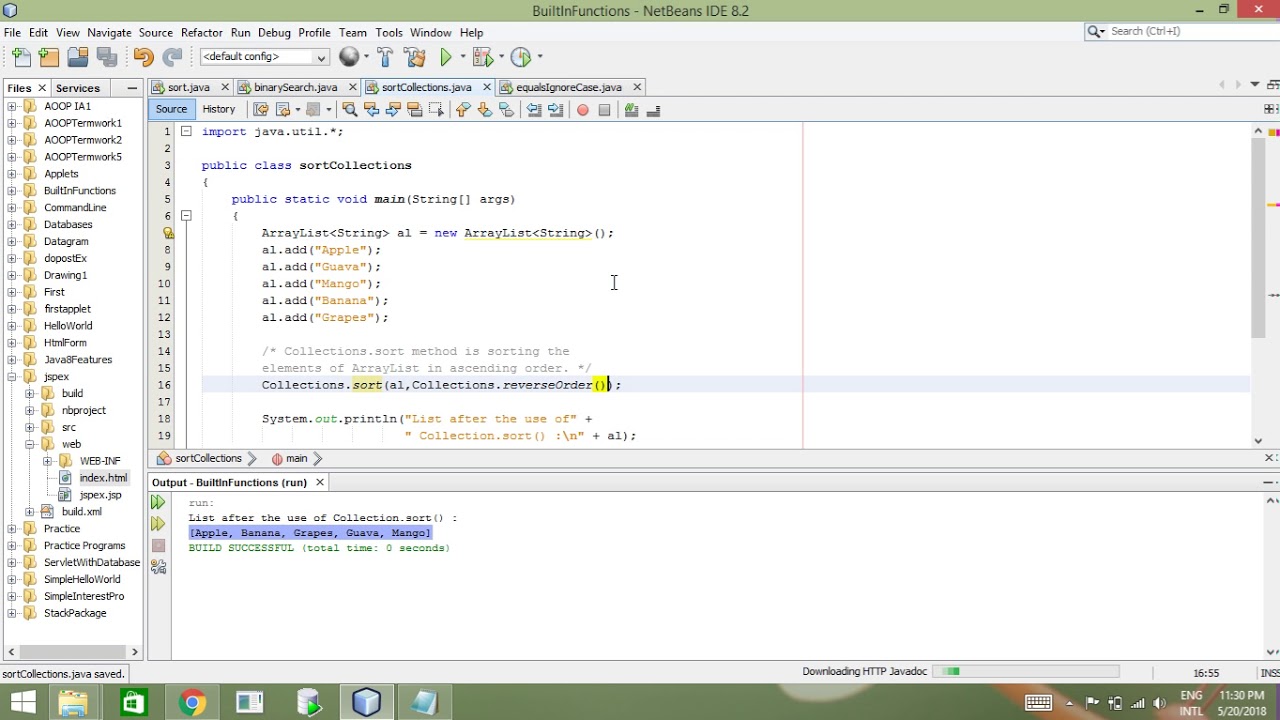This screenshot has height=720, width=1280.
Task: Click the Find Selection magnifier icon
Action: click(349, 110)
